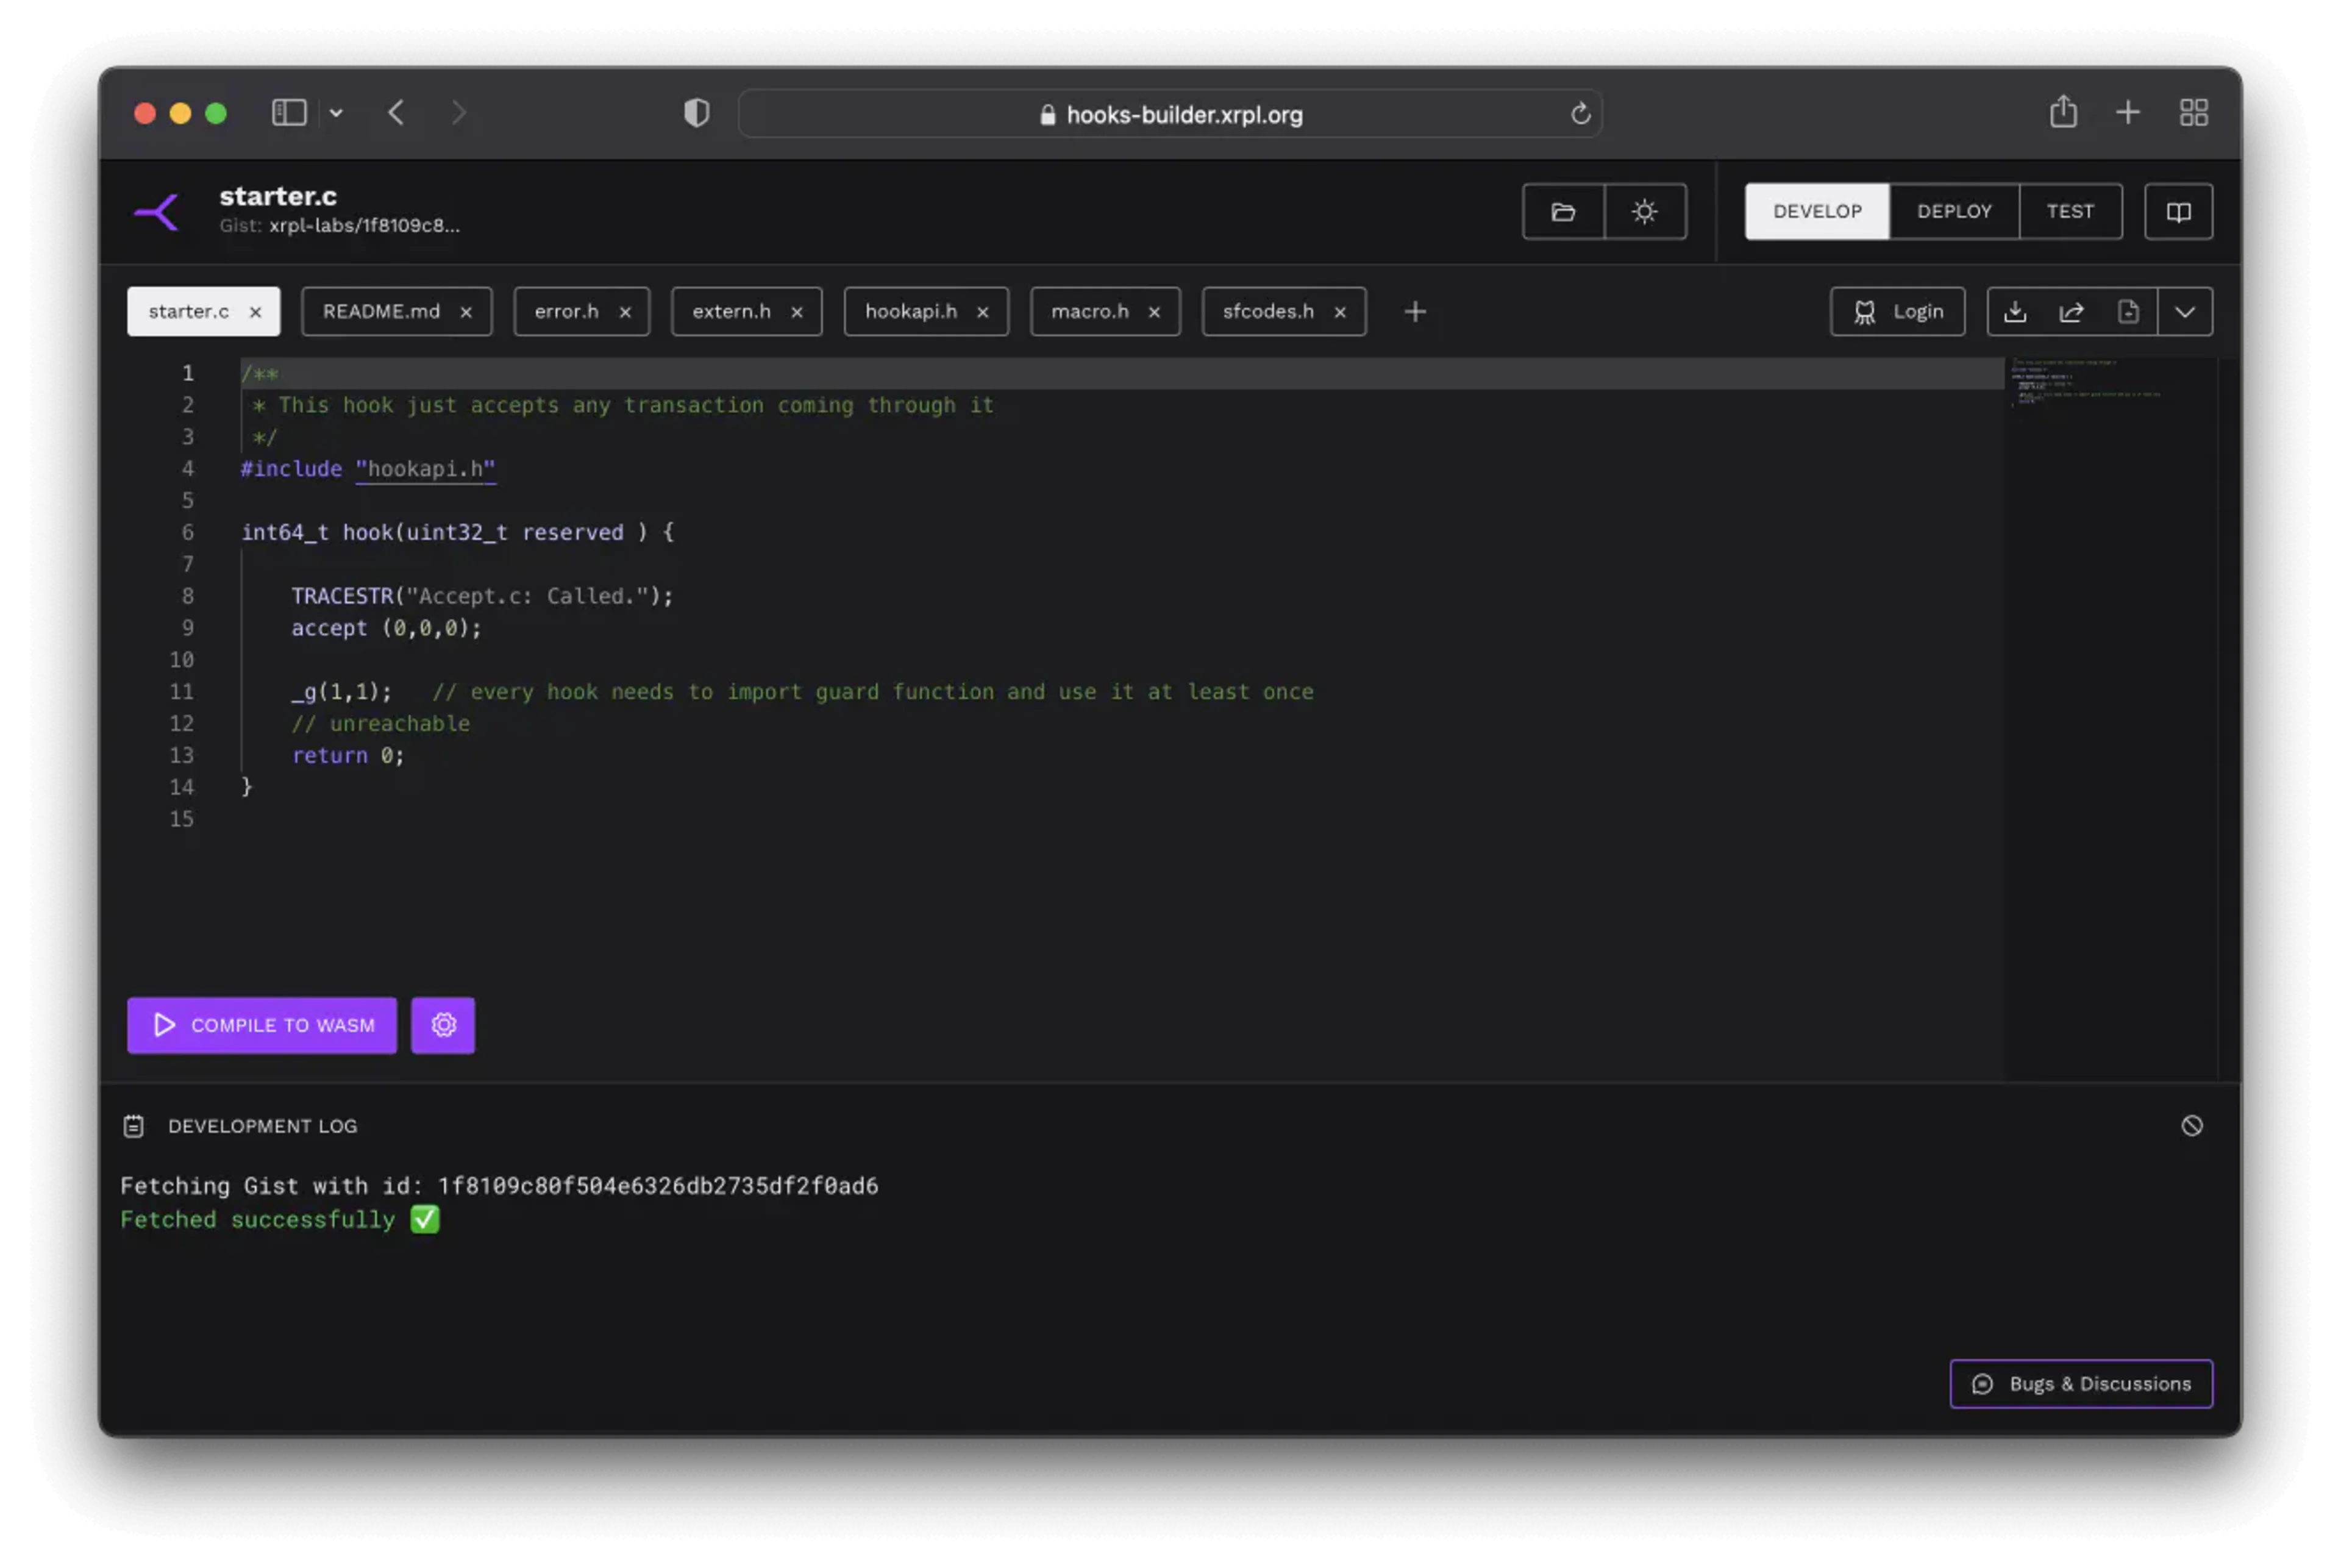The image size is (2341, 1568).
Task: Click the sync-to-gist file icon
Action: 2128,312
